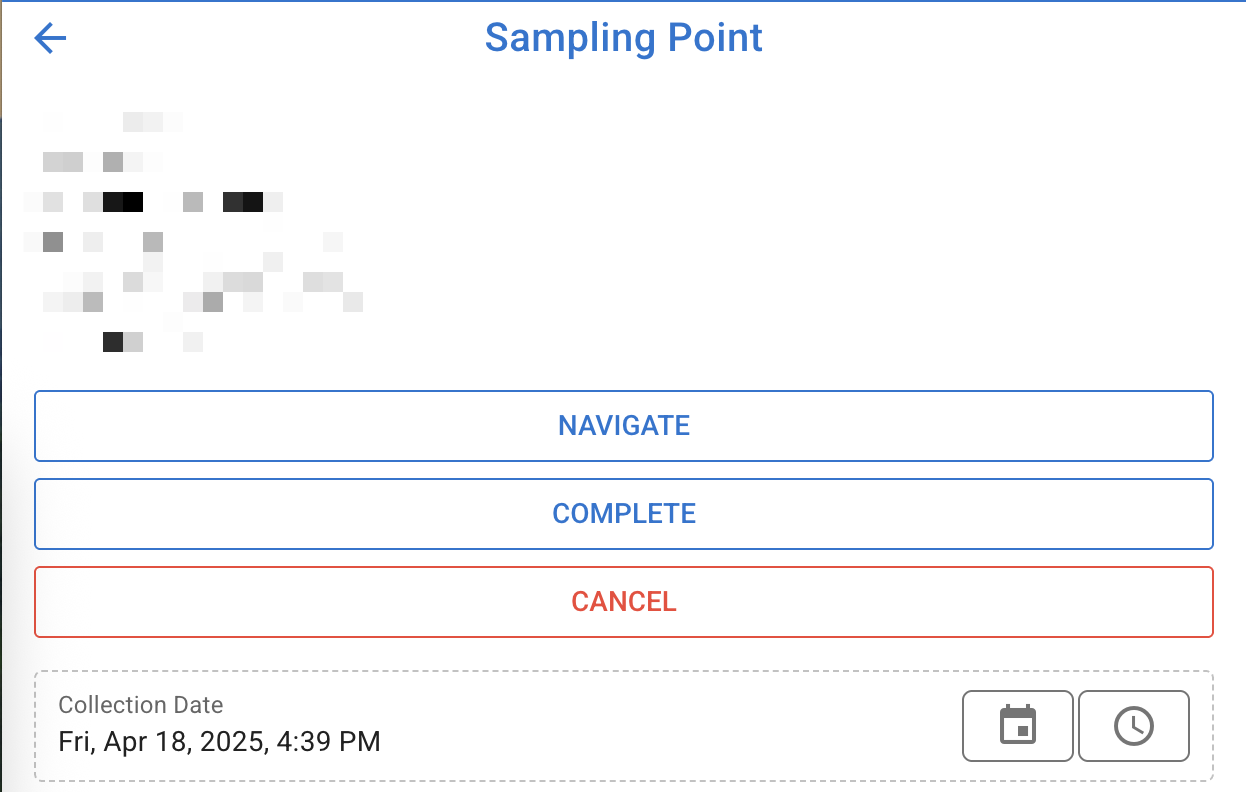Open the clock time picker icon
The image size is (1246, 792).
point(1134,726)
